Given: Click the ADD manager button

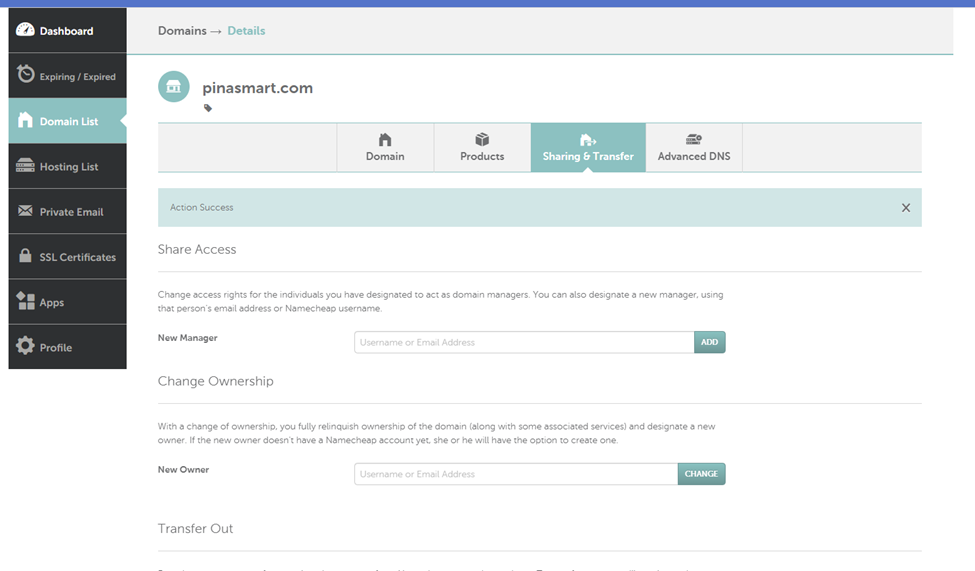Looking at the screenshot, I should [709, 342].
